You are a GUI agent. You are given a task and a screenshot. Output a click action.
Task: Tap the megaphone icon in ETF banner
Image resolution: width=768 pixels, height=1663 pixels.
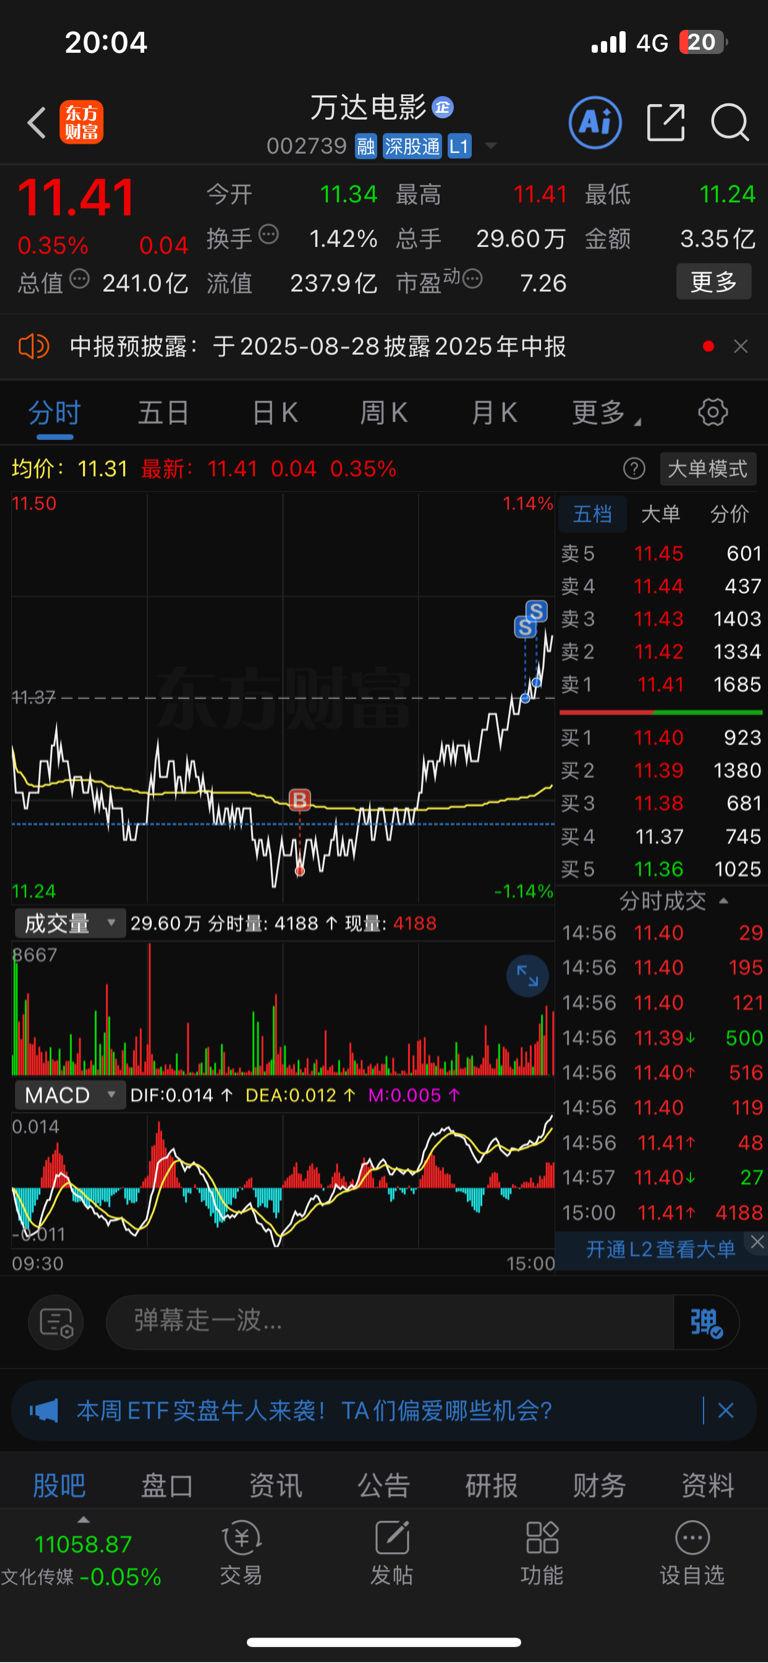[44, 1410]
